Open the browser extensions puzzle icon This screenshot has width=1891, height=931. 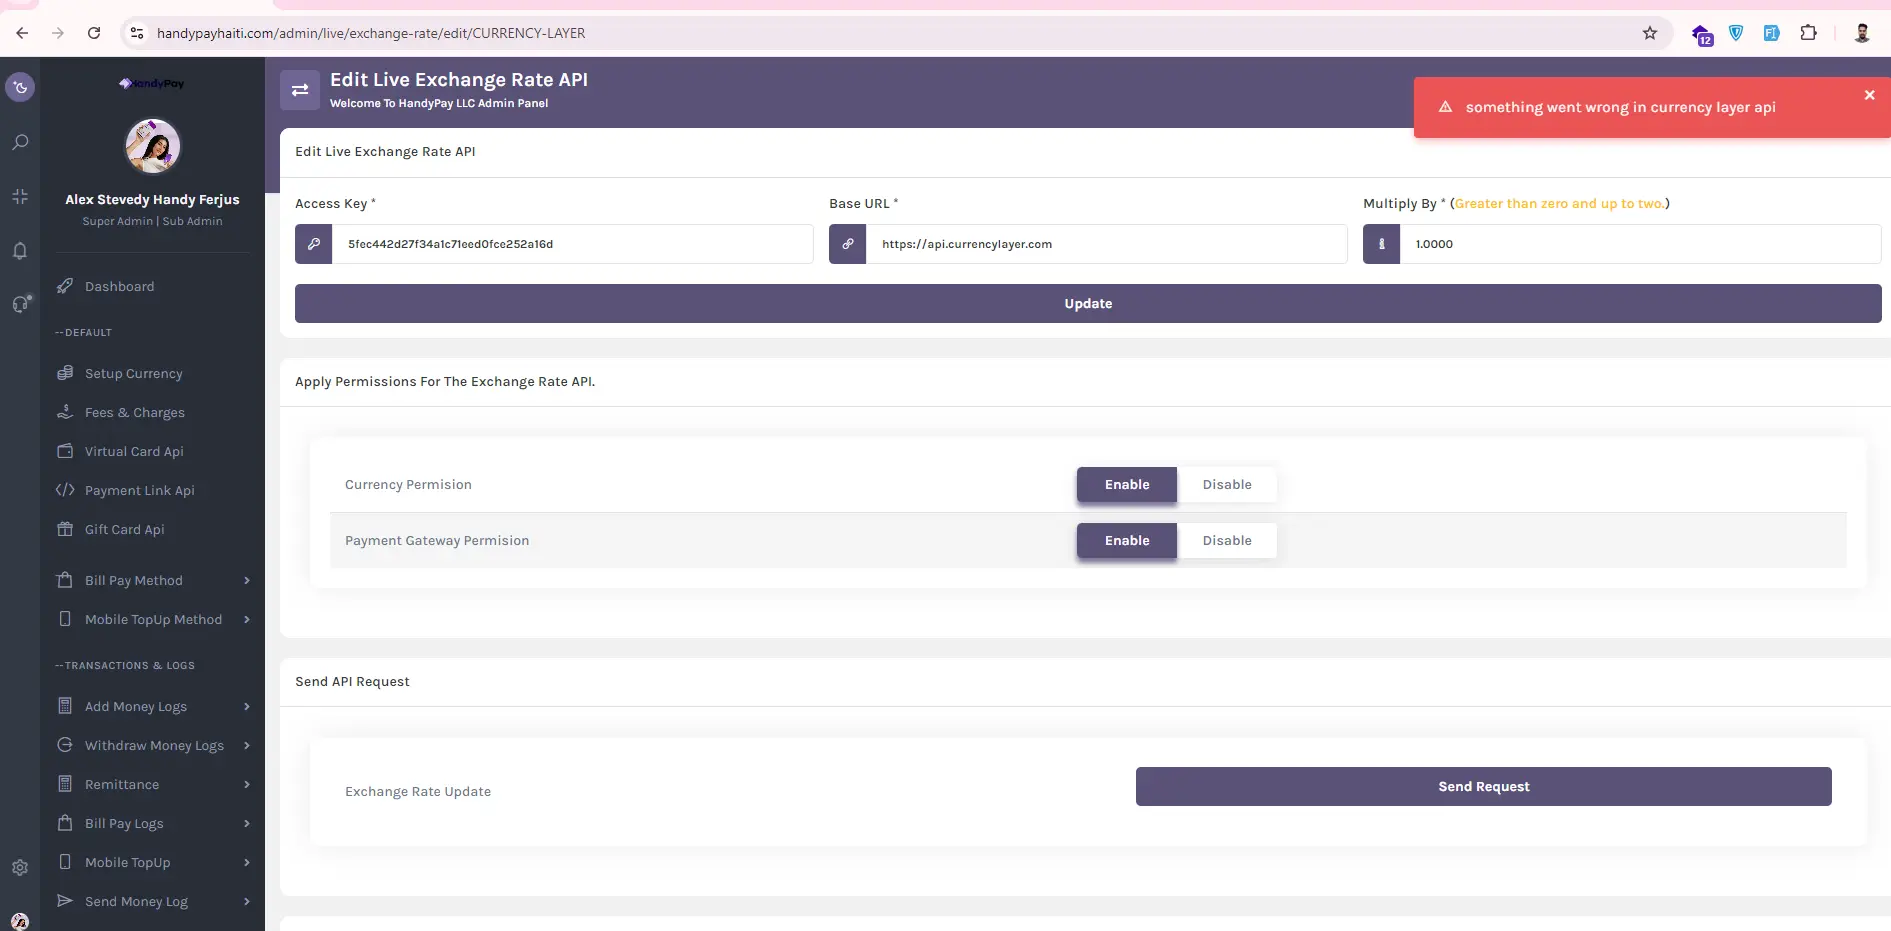[1808, 33]
